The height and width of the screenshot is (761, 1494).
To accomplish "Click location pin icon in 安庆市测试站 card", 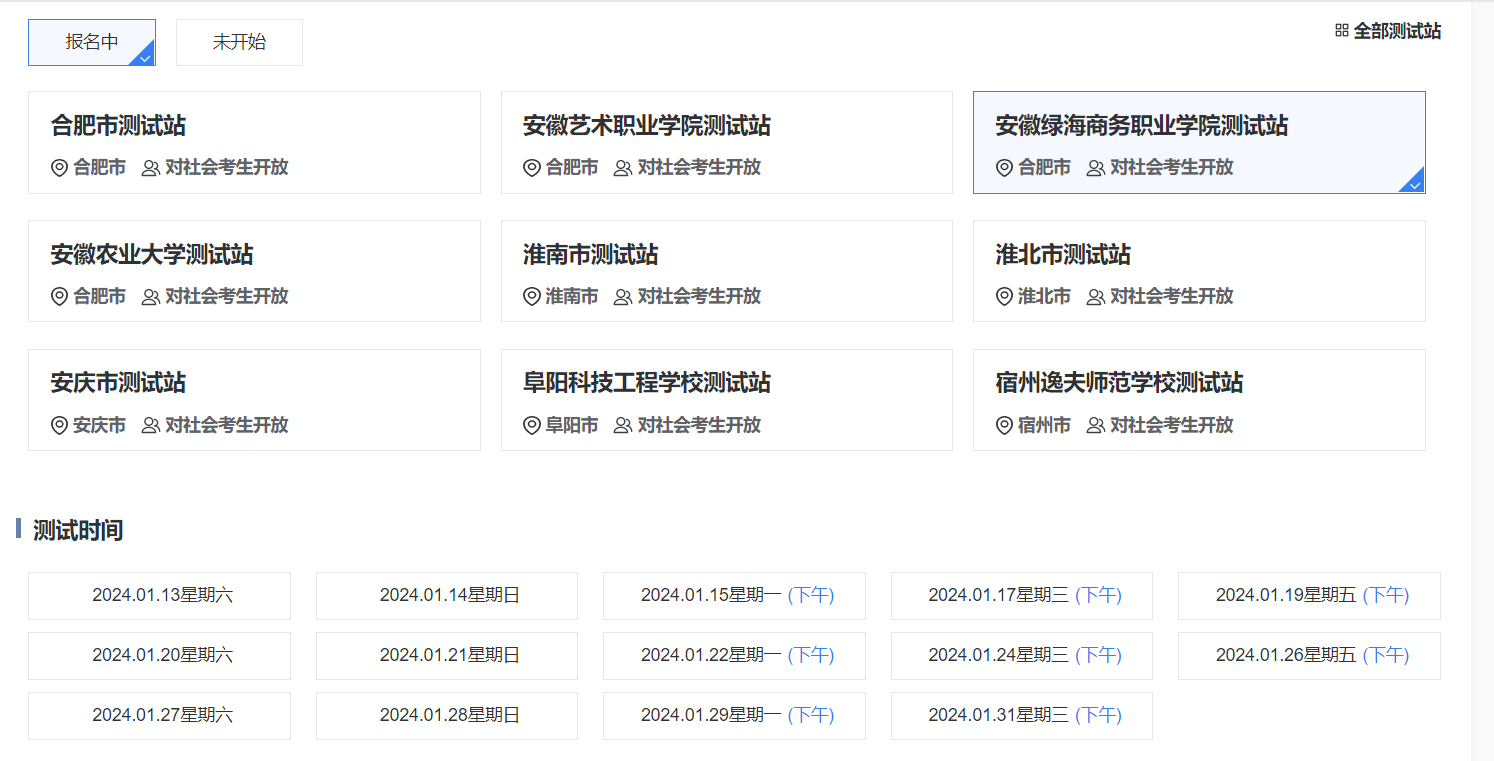I will tap(59, 426).
